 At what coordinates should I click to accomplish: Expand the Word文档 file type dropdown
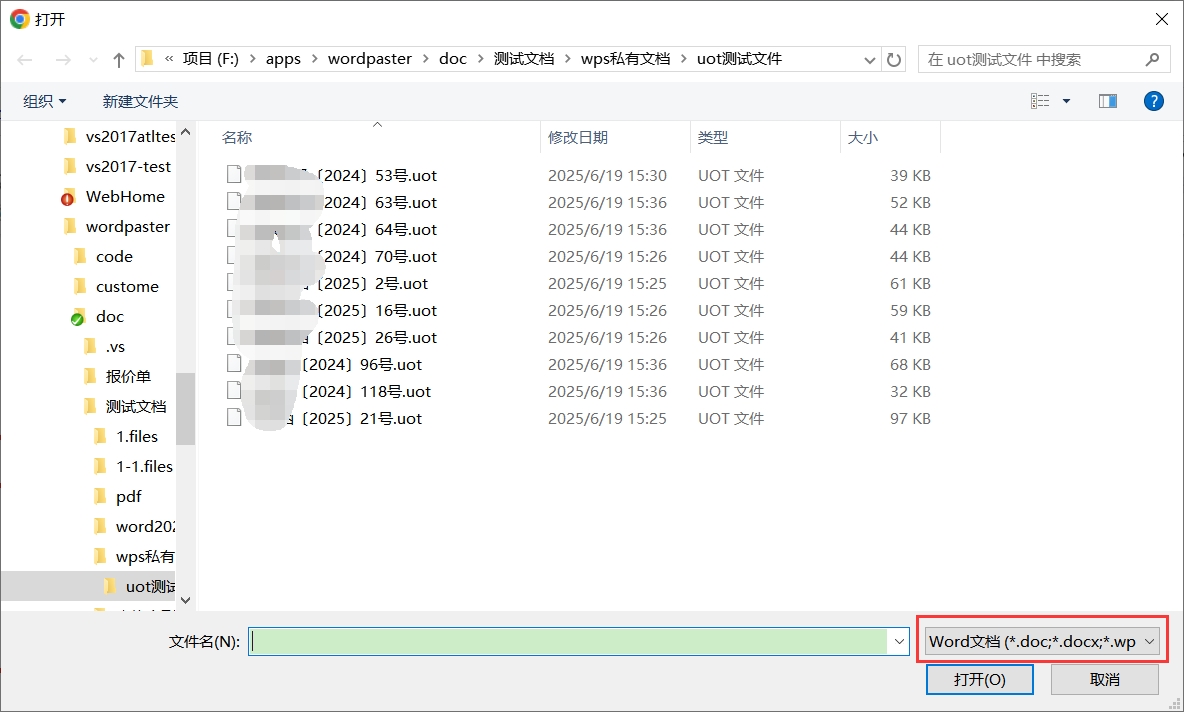tap(1041, 642)
